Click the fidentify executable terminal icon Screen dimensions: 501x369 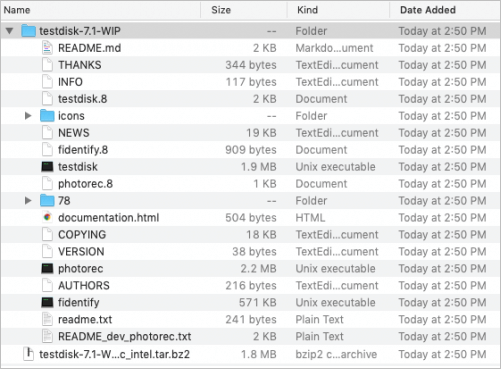pos(47,303)
